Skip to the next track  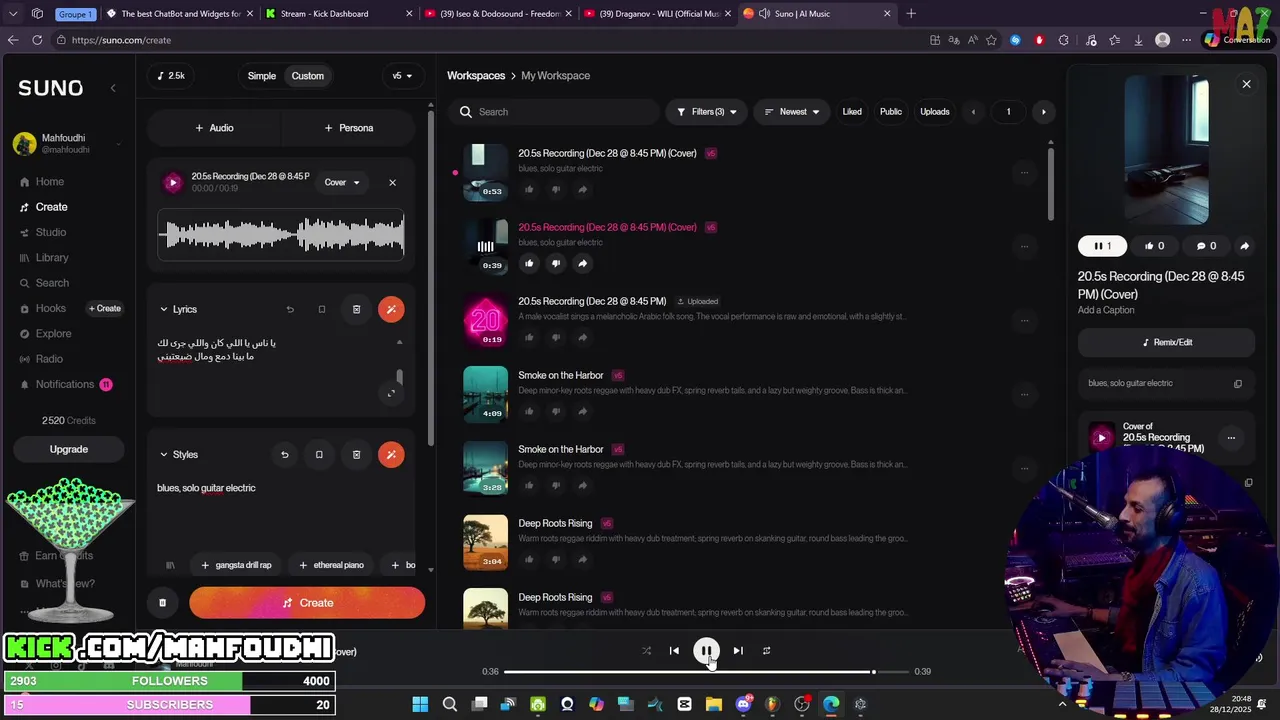coord(738,651)
